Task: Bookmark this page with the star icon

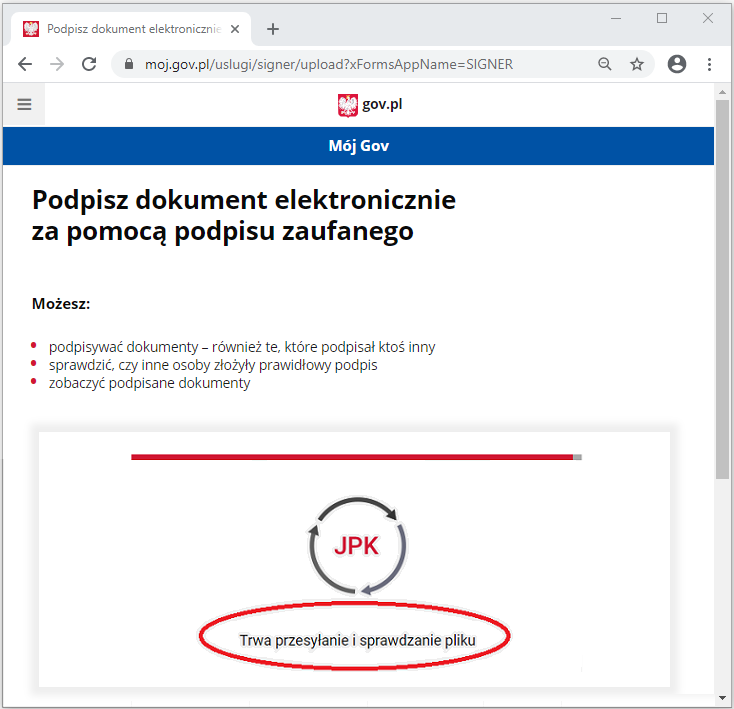Action: pos(637,64)
